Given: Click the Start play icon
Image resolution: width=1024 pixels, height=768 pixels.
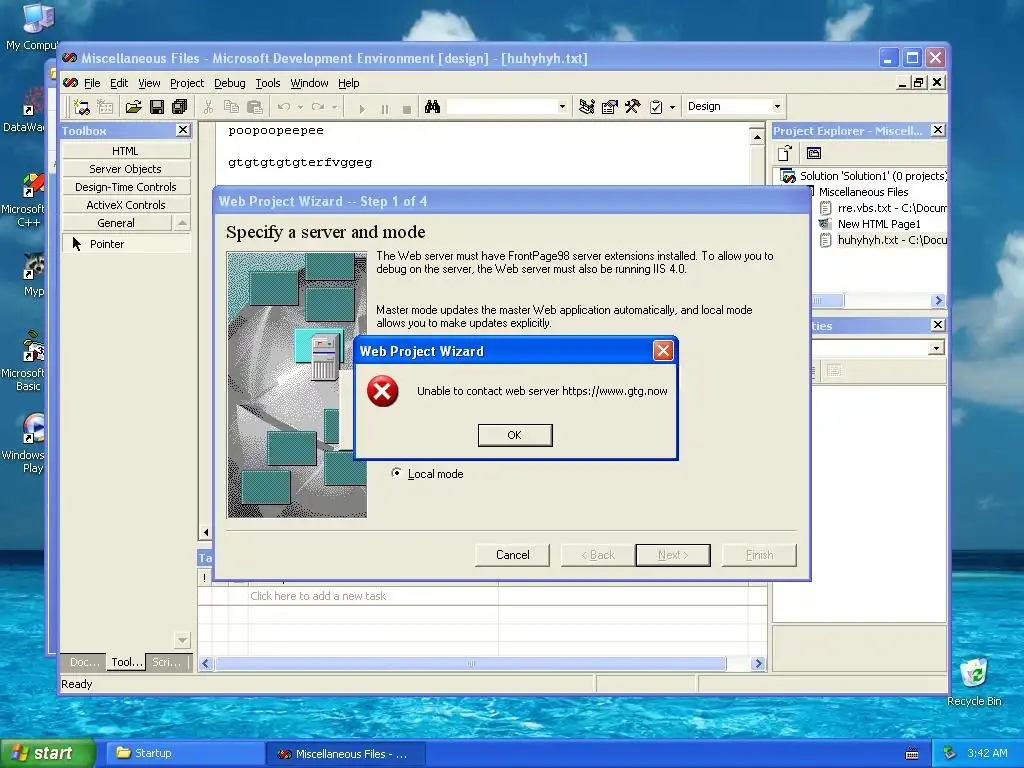Looking at the screenshot, I should tap(362, 108).
